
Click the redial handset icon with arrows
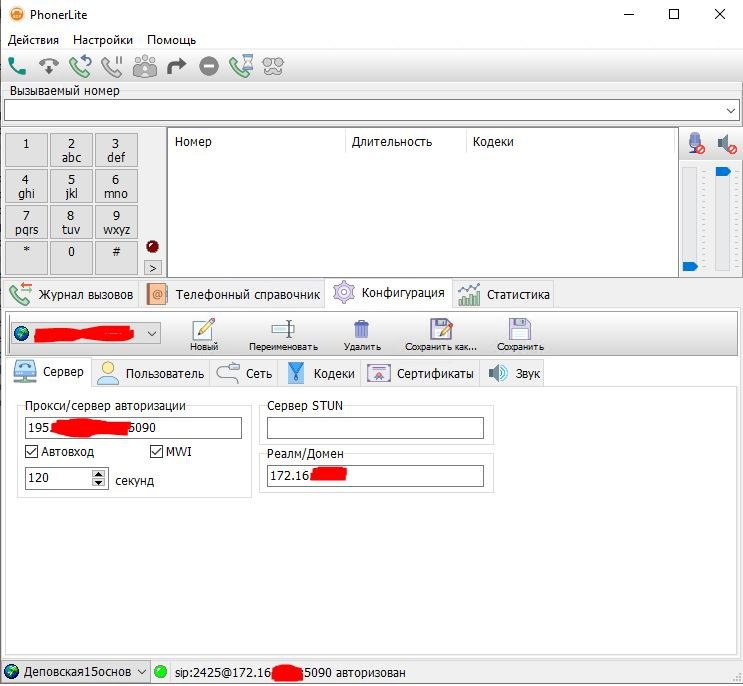[81, 66]
